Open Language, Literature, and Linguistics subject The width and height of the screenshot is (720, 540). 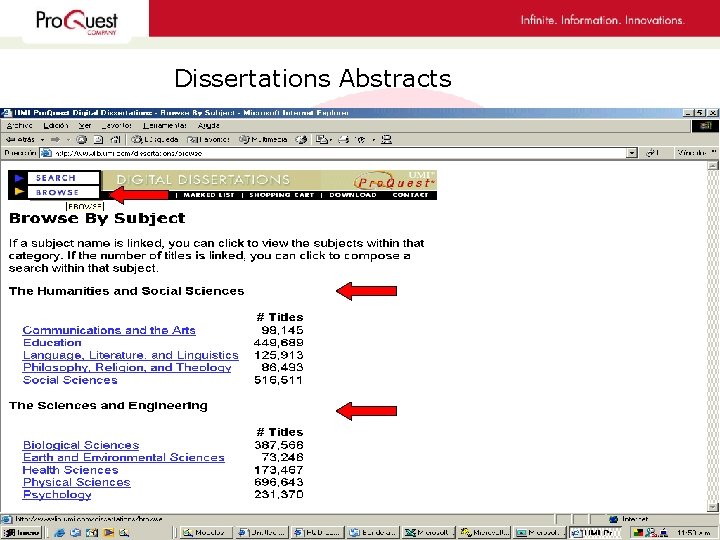coord(131,355)
